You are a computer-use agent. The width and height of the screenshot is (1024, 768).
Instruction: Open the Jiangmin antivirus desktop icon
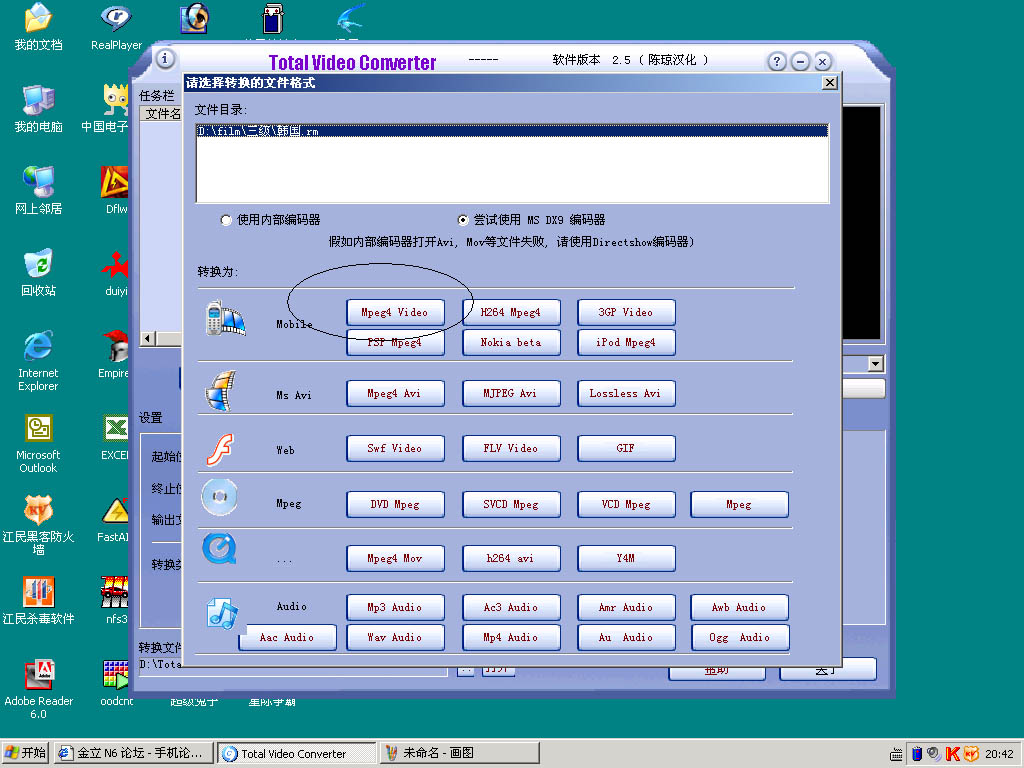39,601
